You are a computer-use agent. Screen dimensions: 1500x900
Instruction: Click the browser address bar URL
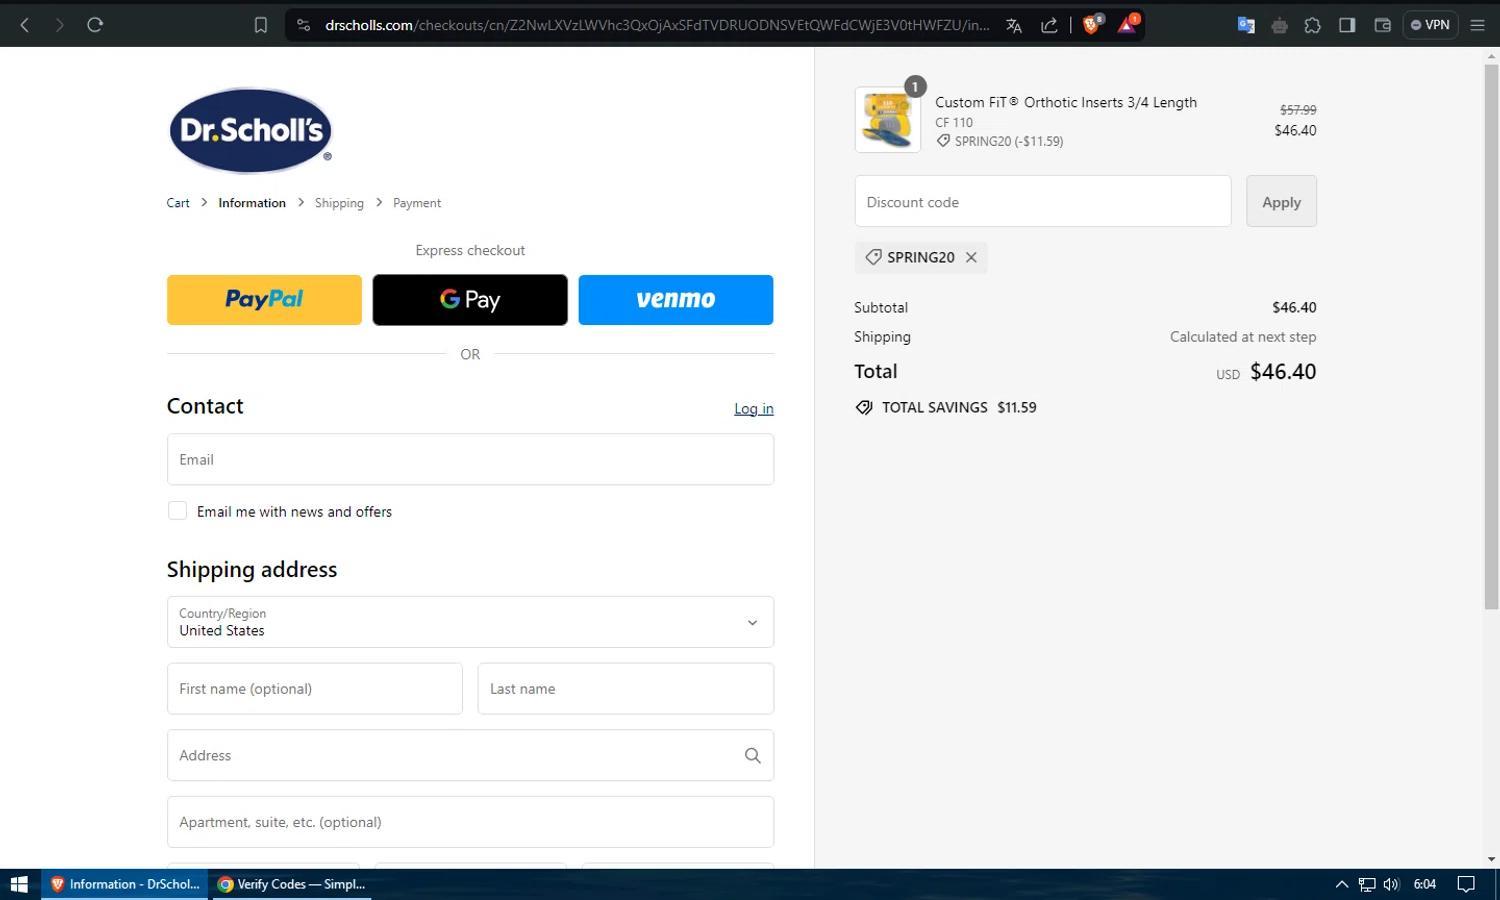click(657, 25)
